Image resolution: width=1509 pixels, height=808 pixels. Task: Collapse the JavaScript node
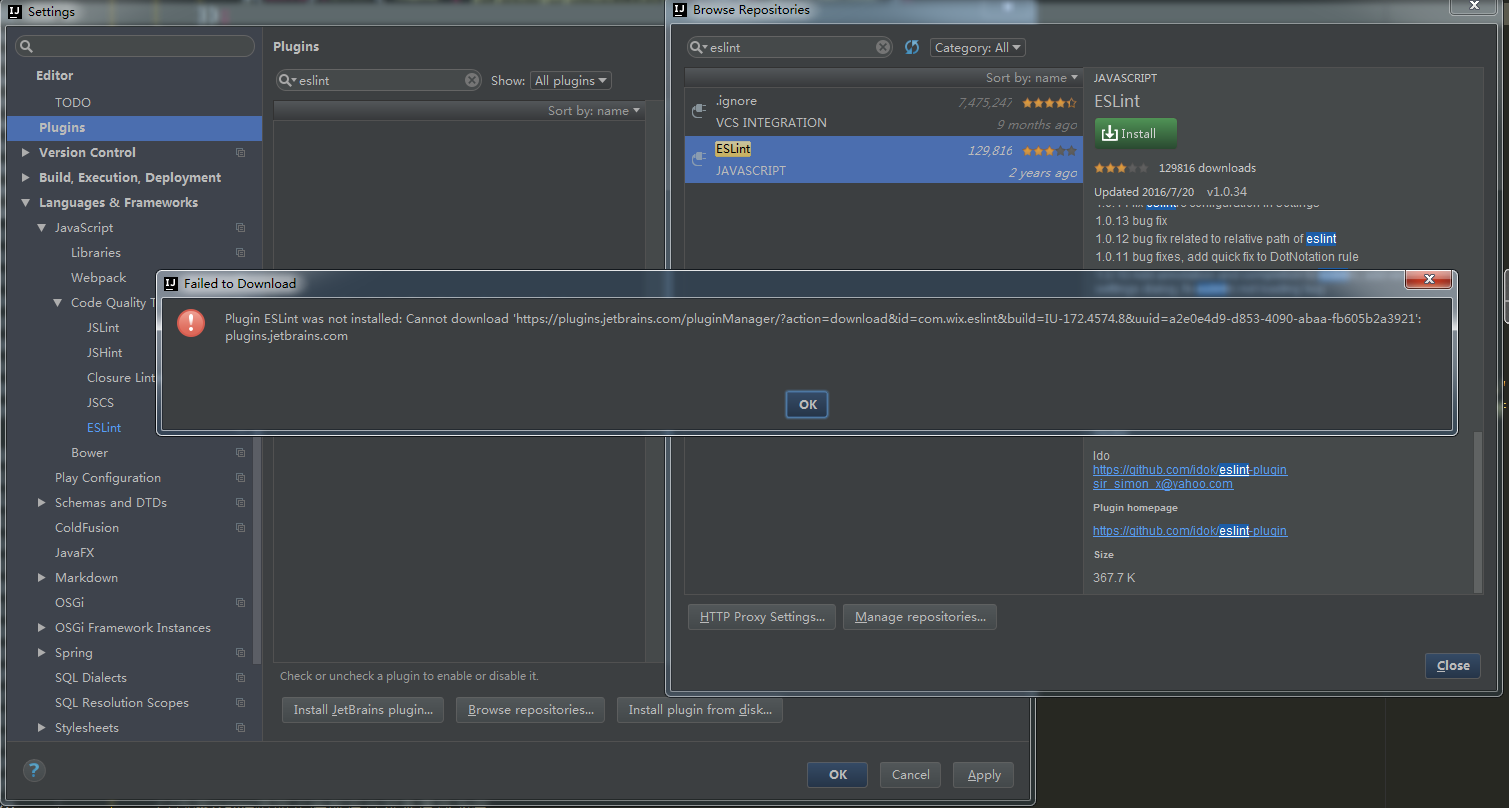(x=42, y=228)
